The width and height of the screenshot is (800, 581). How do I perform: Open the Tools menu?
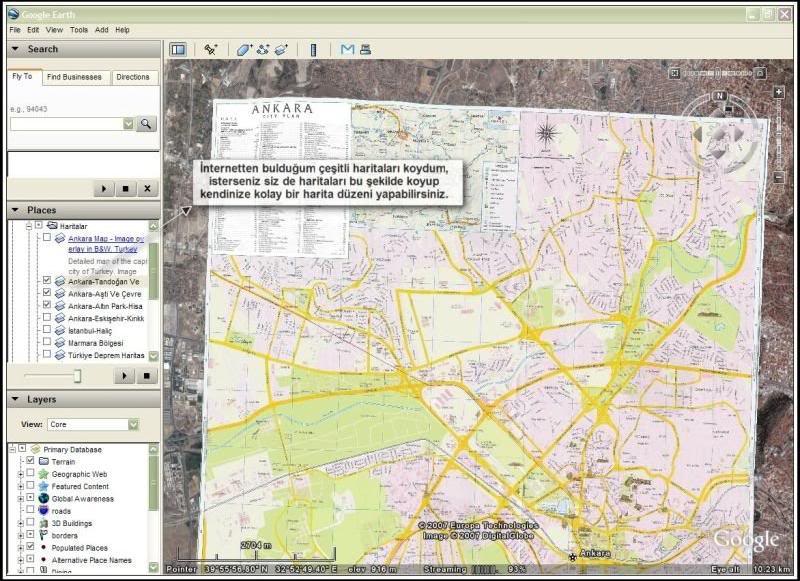point(79,30)
